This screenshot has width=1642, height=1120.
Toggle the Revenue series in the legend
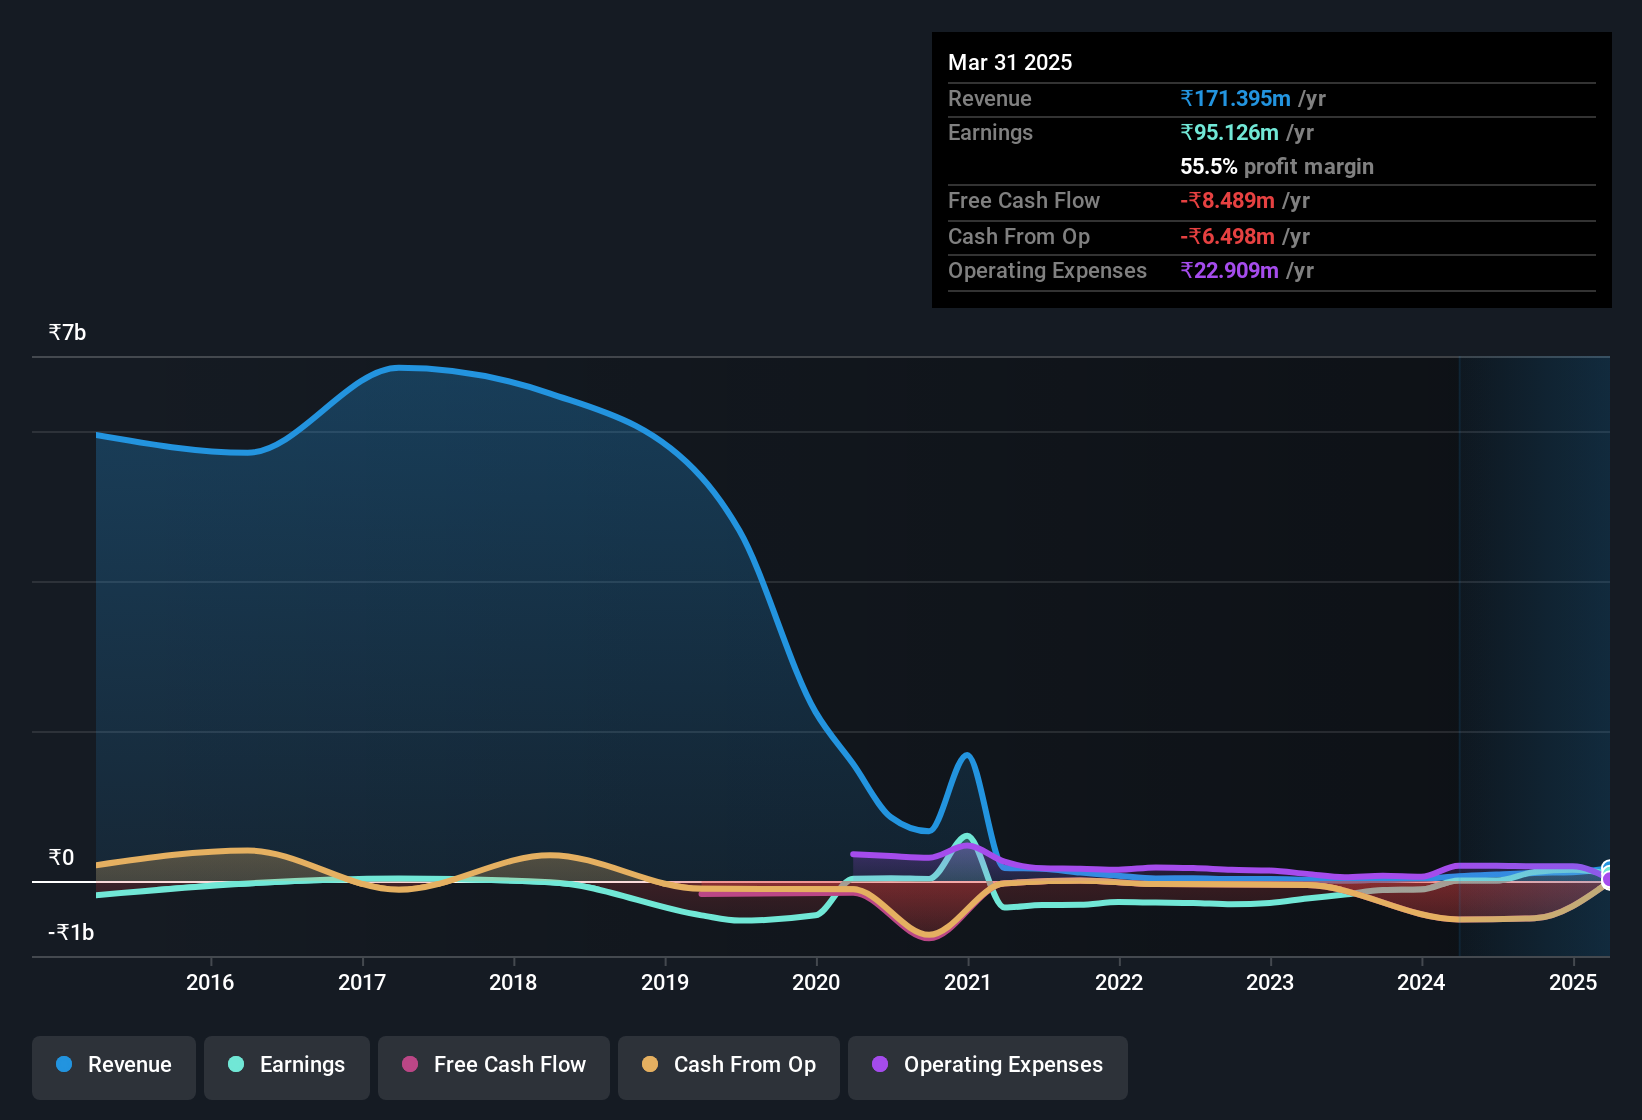(x=114, y=1066)
